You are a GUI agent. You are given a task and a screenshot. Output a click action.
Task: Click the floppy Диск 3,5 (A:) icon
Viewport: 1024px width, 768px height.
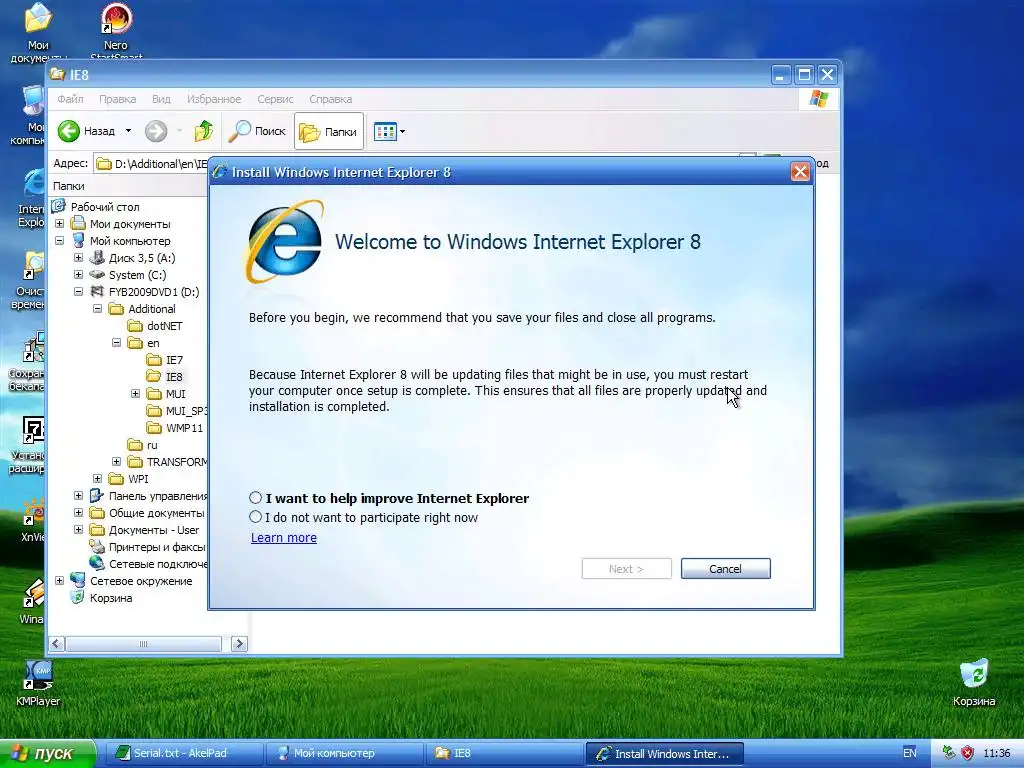click(x=97, y=258)
